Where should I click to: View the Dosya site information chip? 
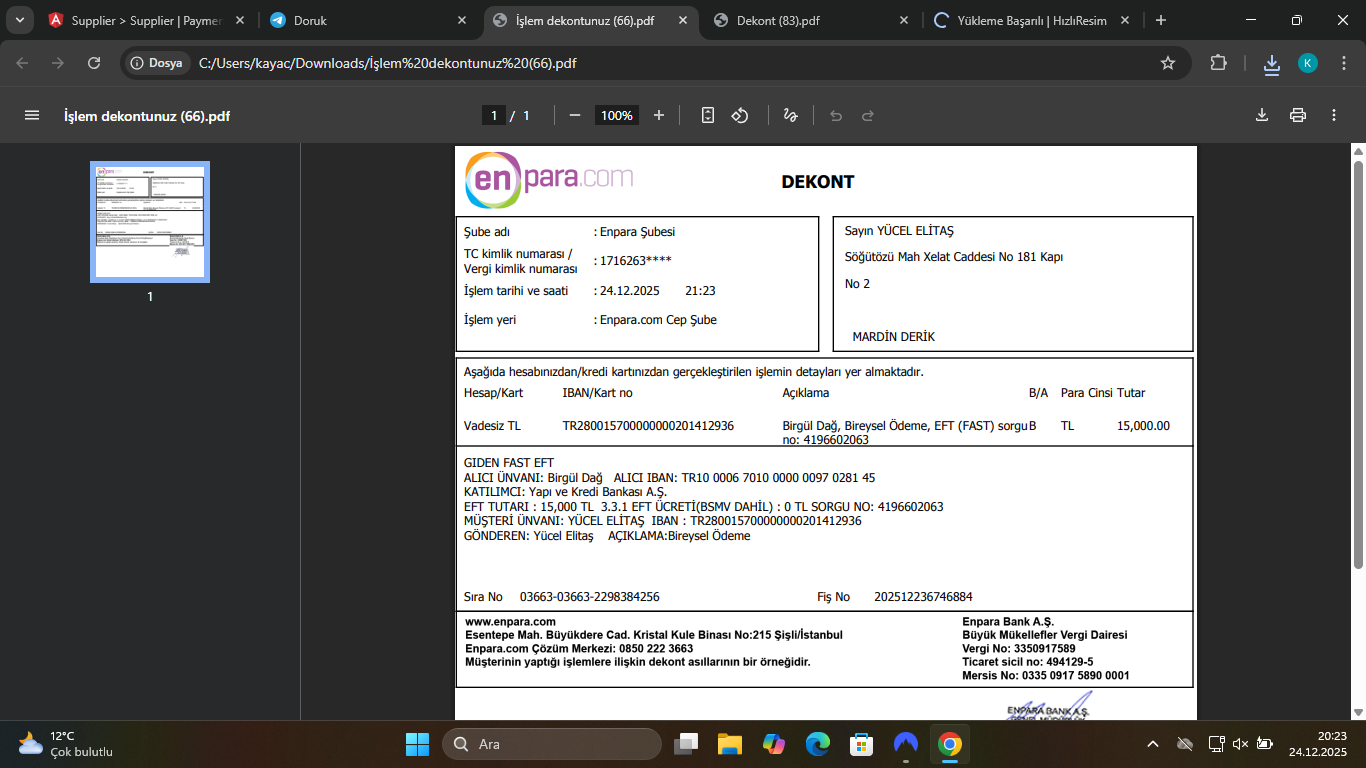point(157,63)
